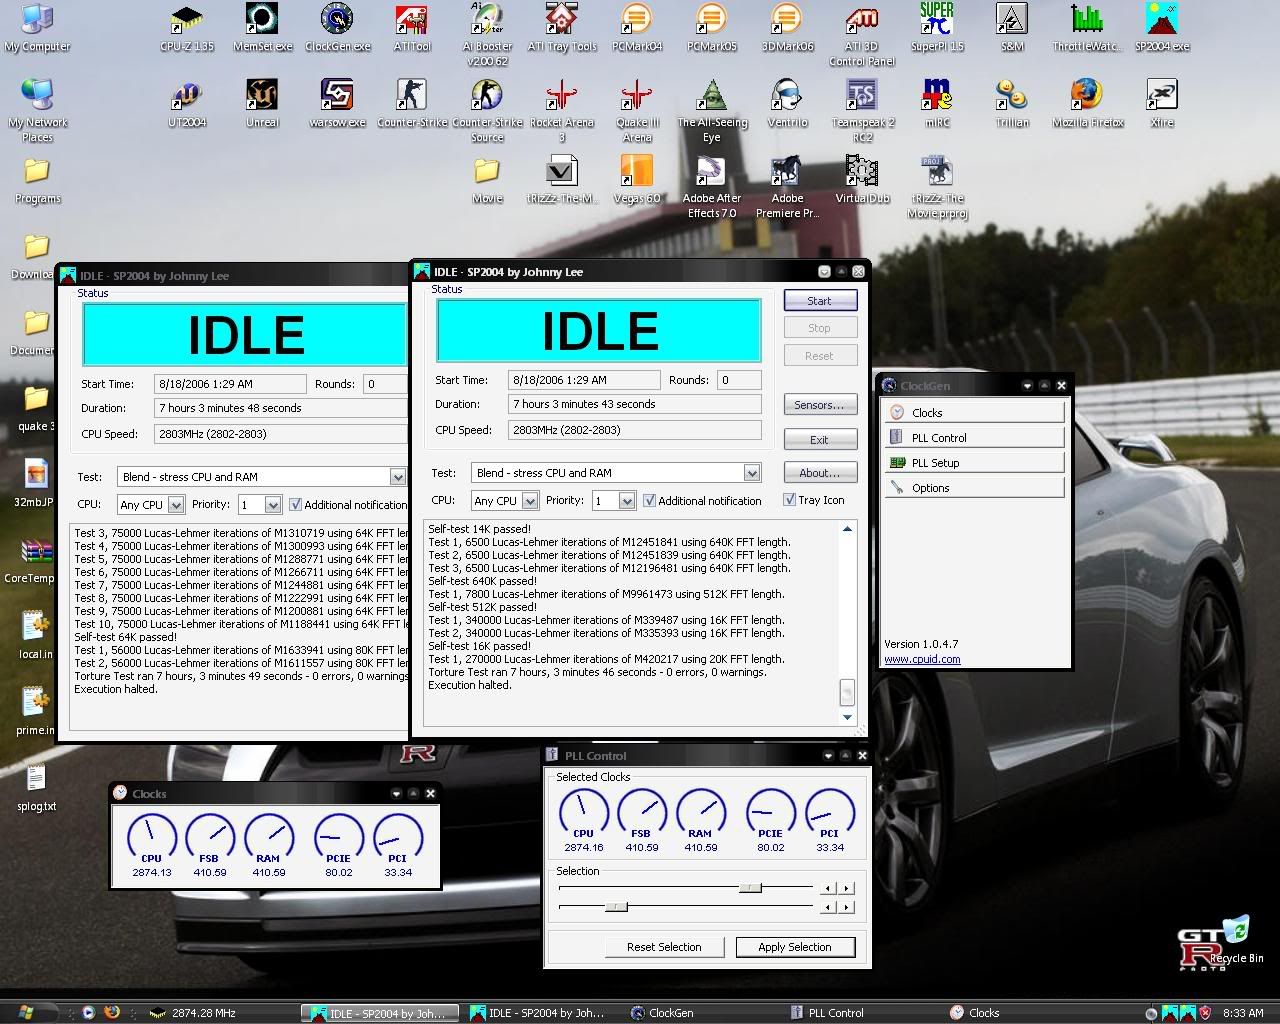This screenshot has height=1024, width=1280.
Task: Expand Test dropdown in front SP2004 window
Action: pyautogui.click(x=751, y=472)
